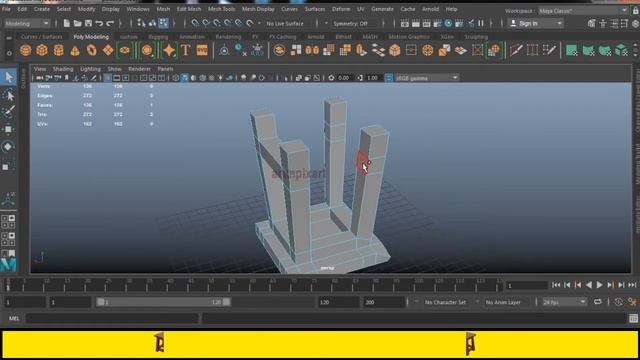Click the SVG import shelf icon
This screenshot has width=640, height=360.
[202, 51]
